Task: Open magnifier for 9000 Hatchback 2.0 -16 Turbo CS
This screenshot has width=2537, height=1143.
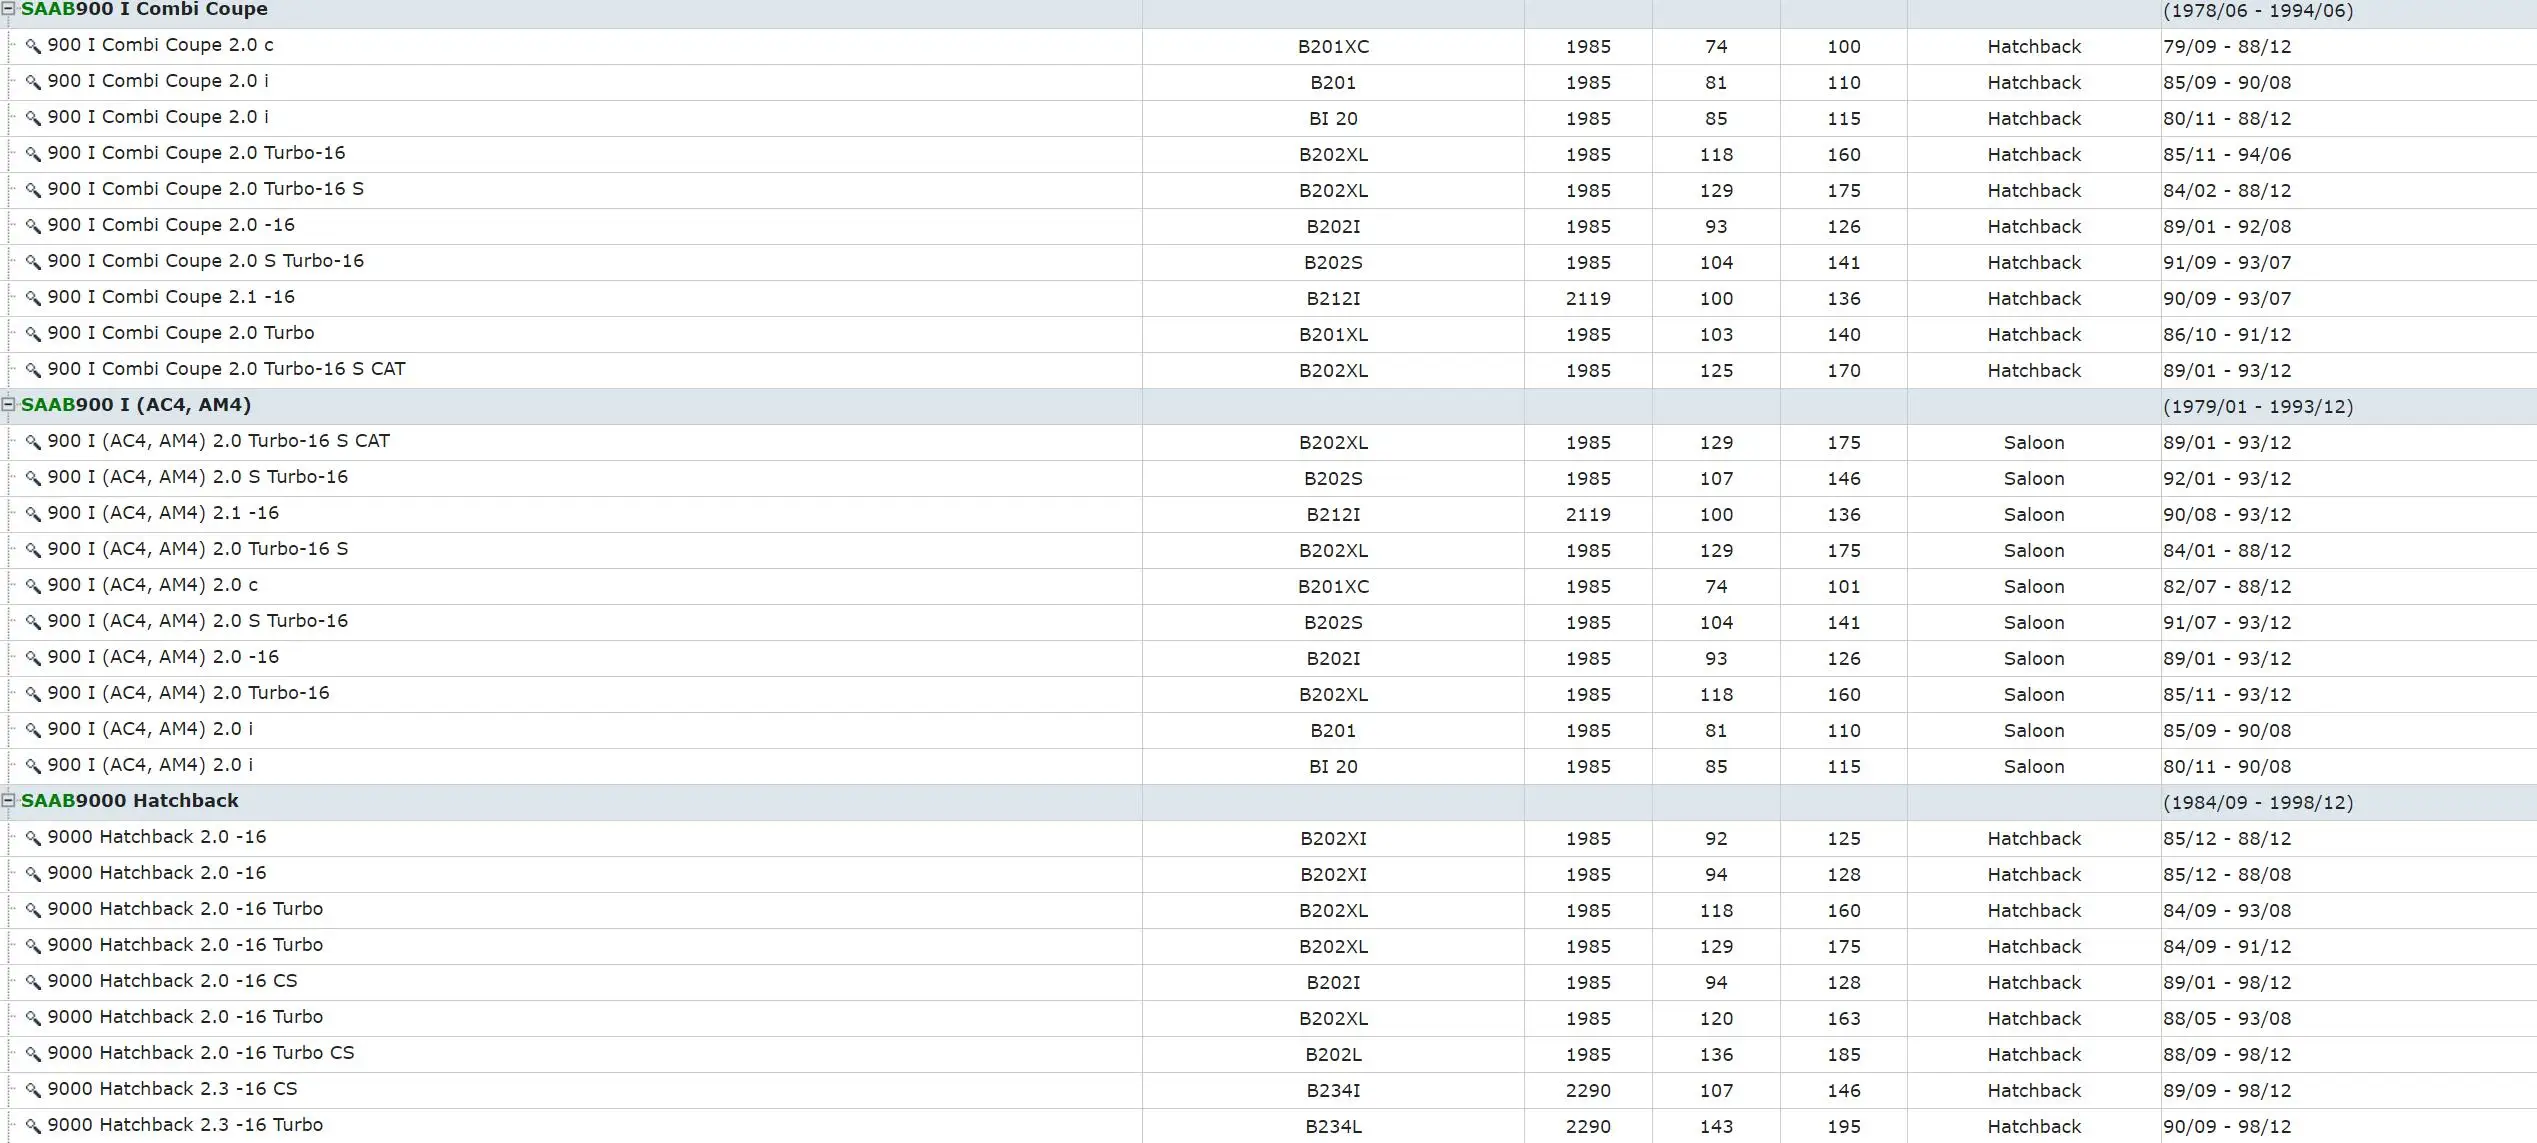Action: click(x=33, y=1055)
